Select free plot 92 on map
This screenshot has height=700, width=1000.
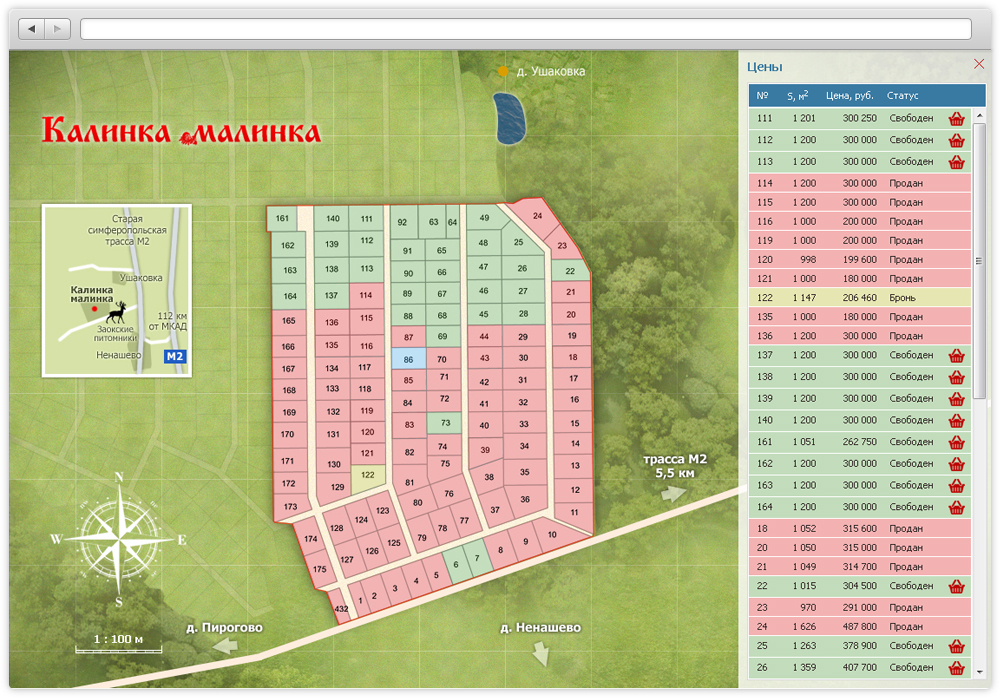(x=402, y=222)
